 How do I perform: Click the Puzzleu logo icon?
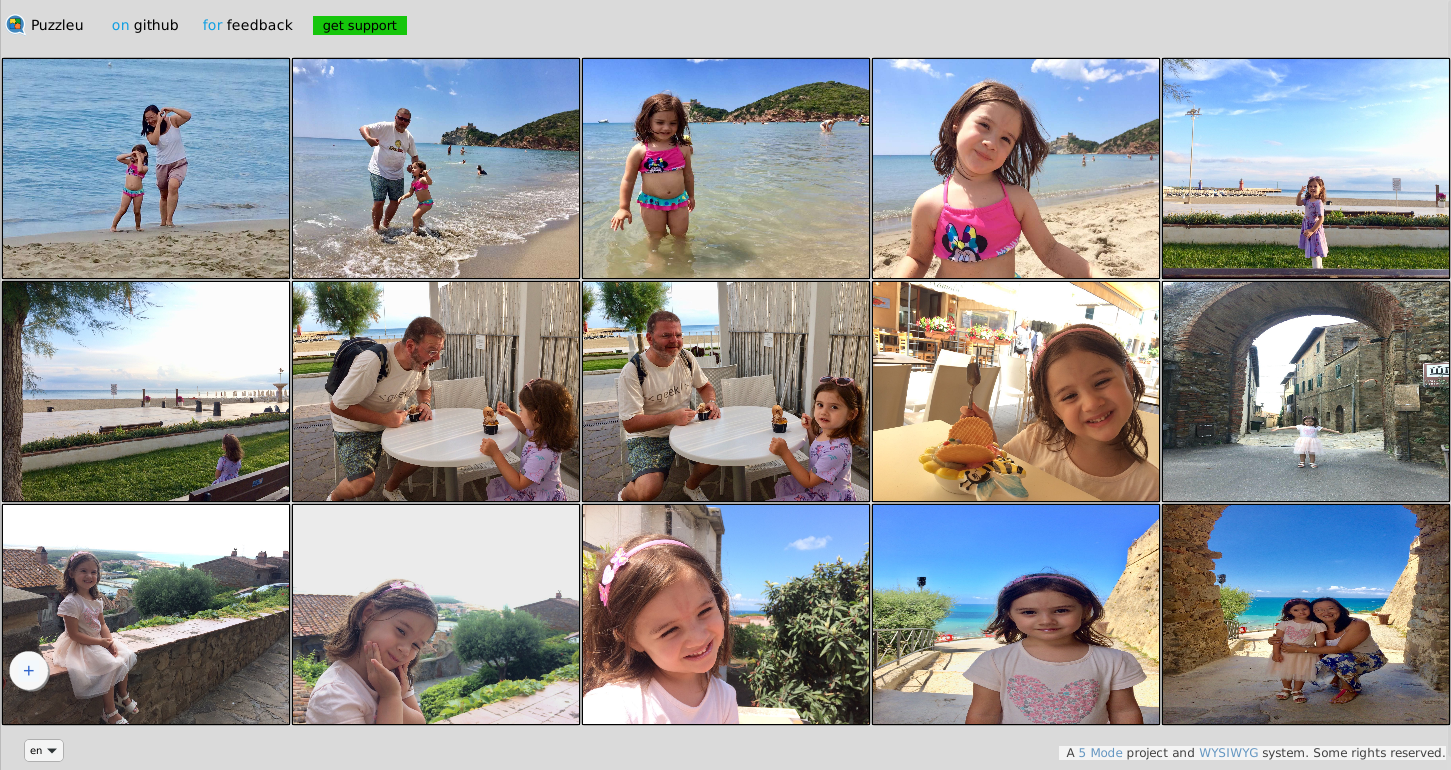(15, 25)
